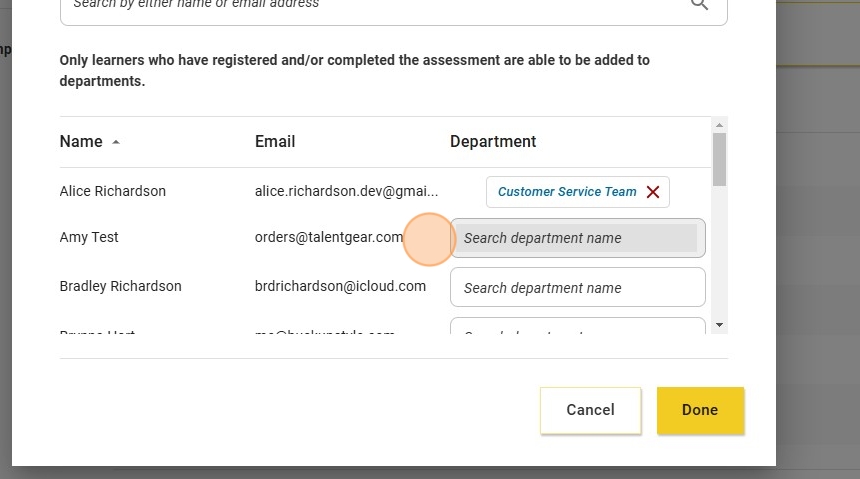Select Bradley Richardson name cell

[x=121, y=286]
